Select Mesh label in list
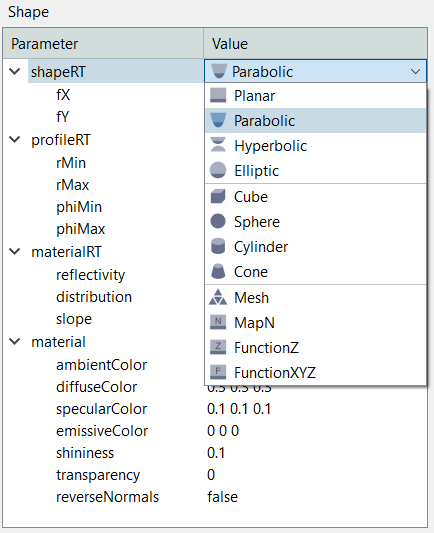 click(x=251, y=298)
